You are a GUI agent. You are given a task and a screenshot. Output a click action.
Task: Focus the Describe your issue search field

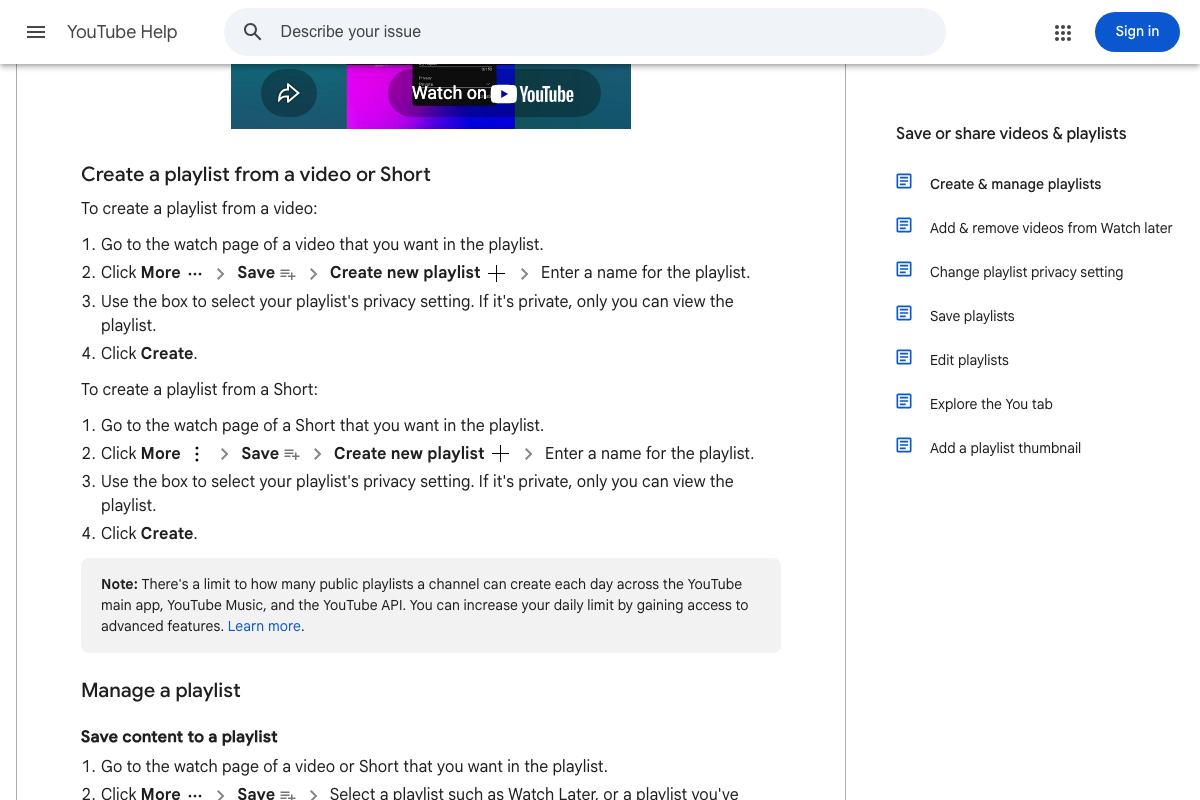585,32
